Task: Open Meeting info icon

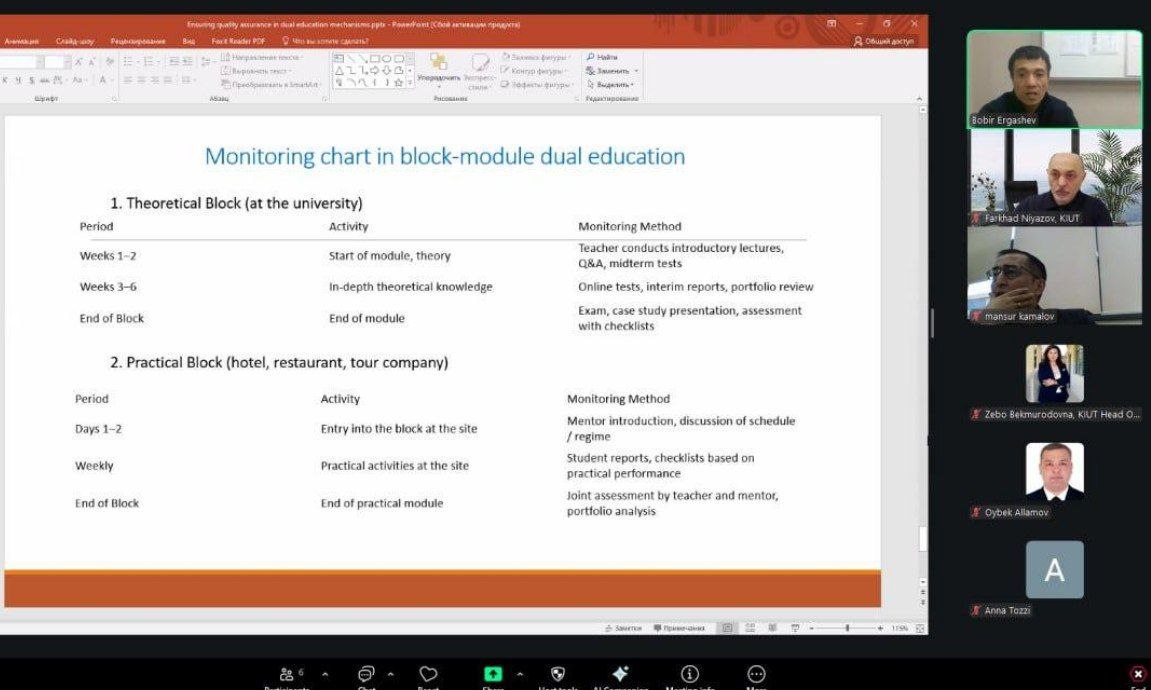Action: point(689,675)
